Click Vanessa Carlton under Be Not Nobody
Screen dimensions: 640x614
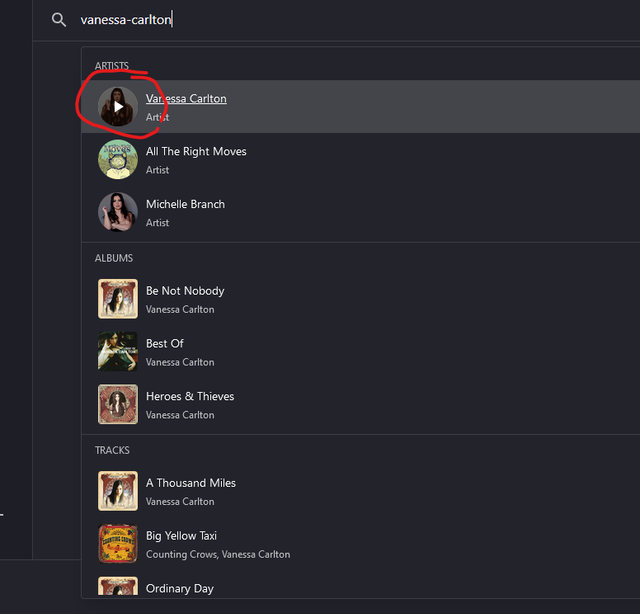(180, 309)
